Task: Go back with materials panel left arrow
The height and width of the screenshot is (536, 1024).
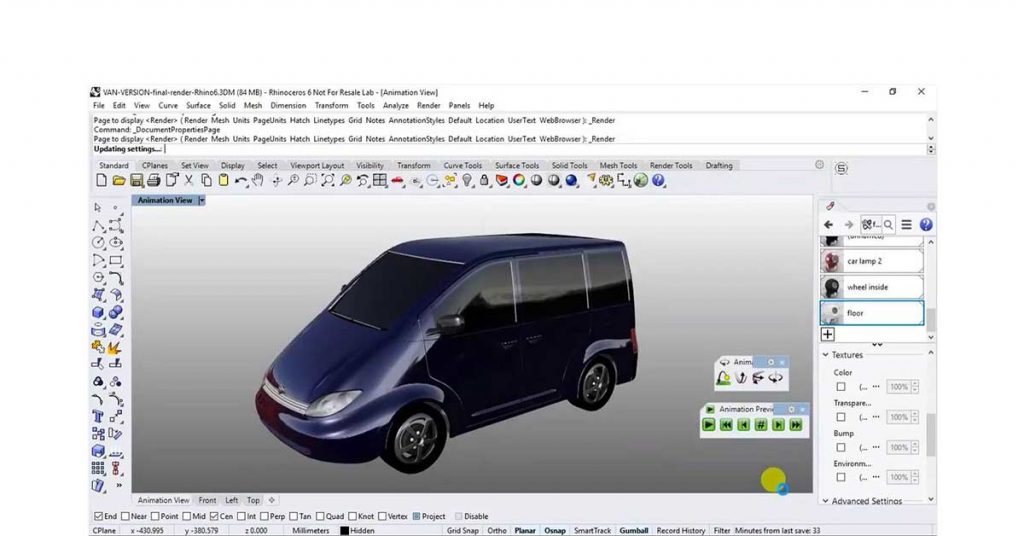Action: pyautogui.click(x=829, y=225)
